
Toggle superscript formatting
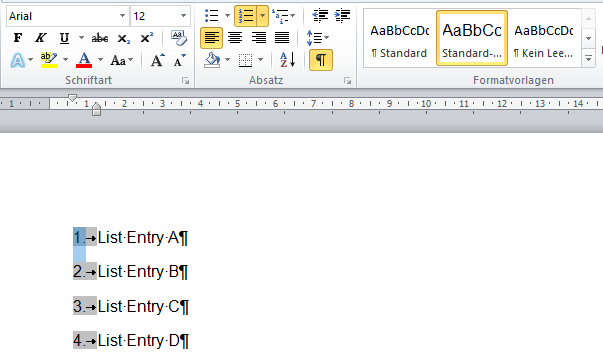click(x=147, y=38)
